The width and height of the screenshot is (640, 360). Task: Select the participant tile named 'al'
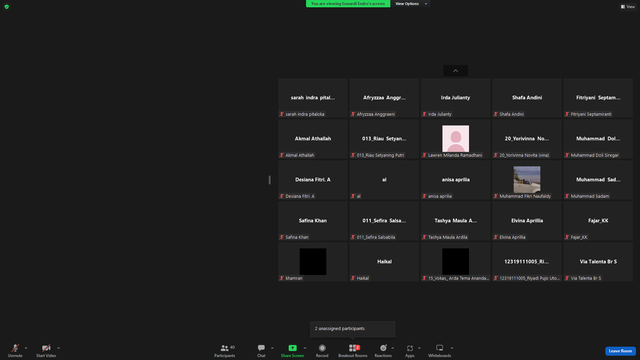384,180
